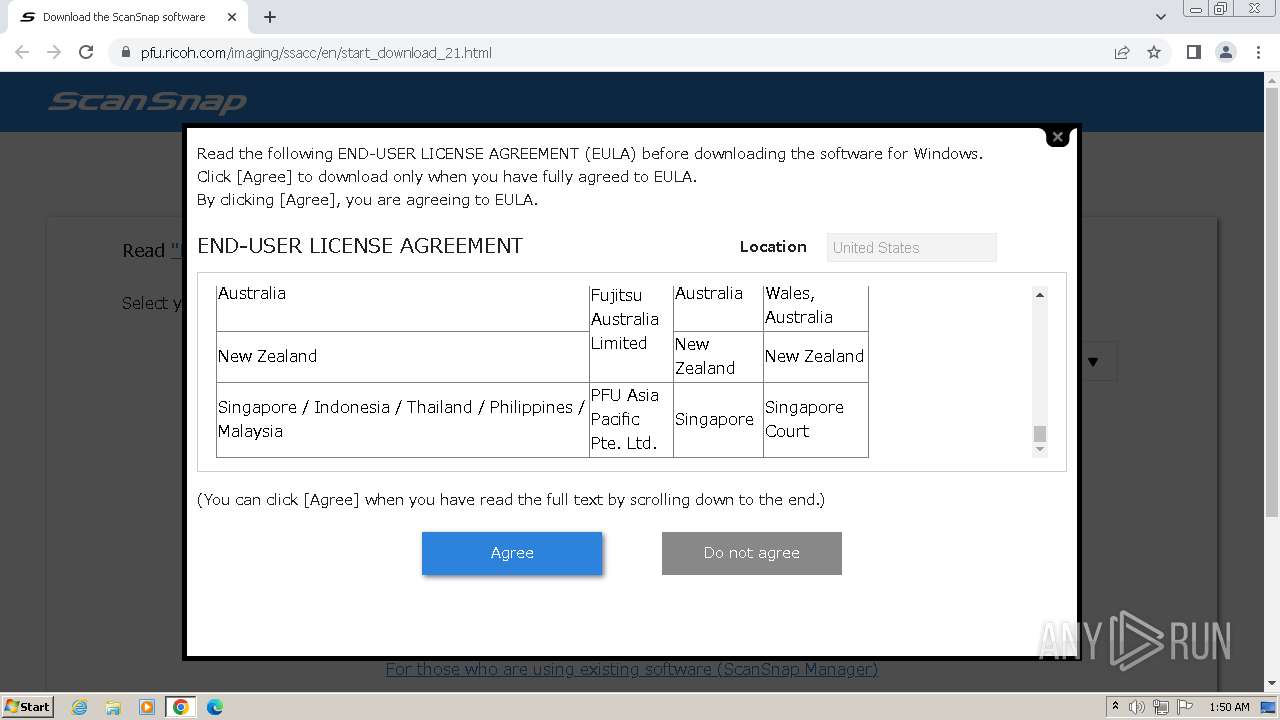Share this page using the share icon

pyautogui.click(x=1122, y=53)
